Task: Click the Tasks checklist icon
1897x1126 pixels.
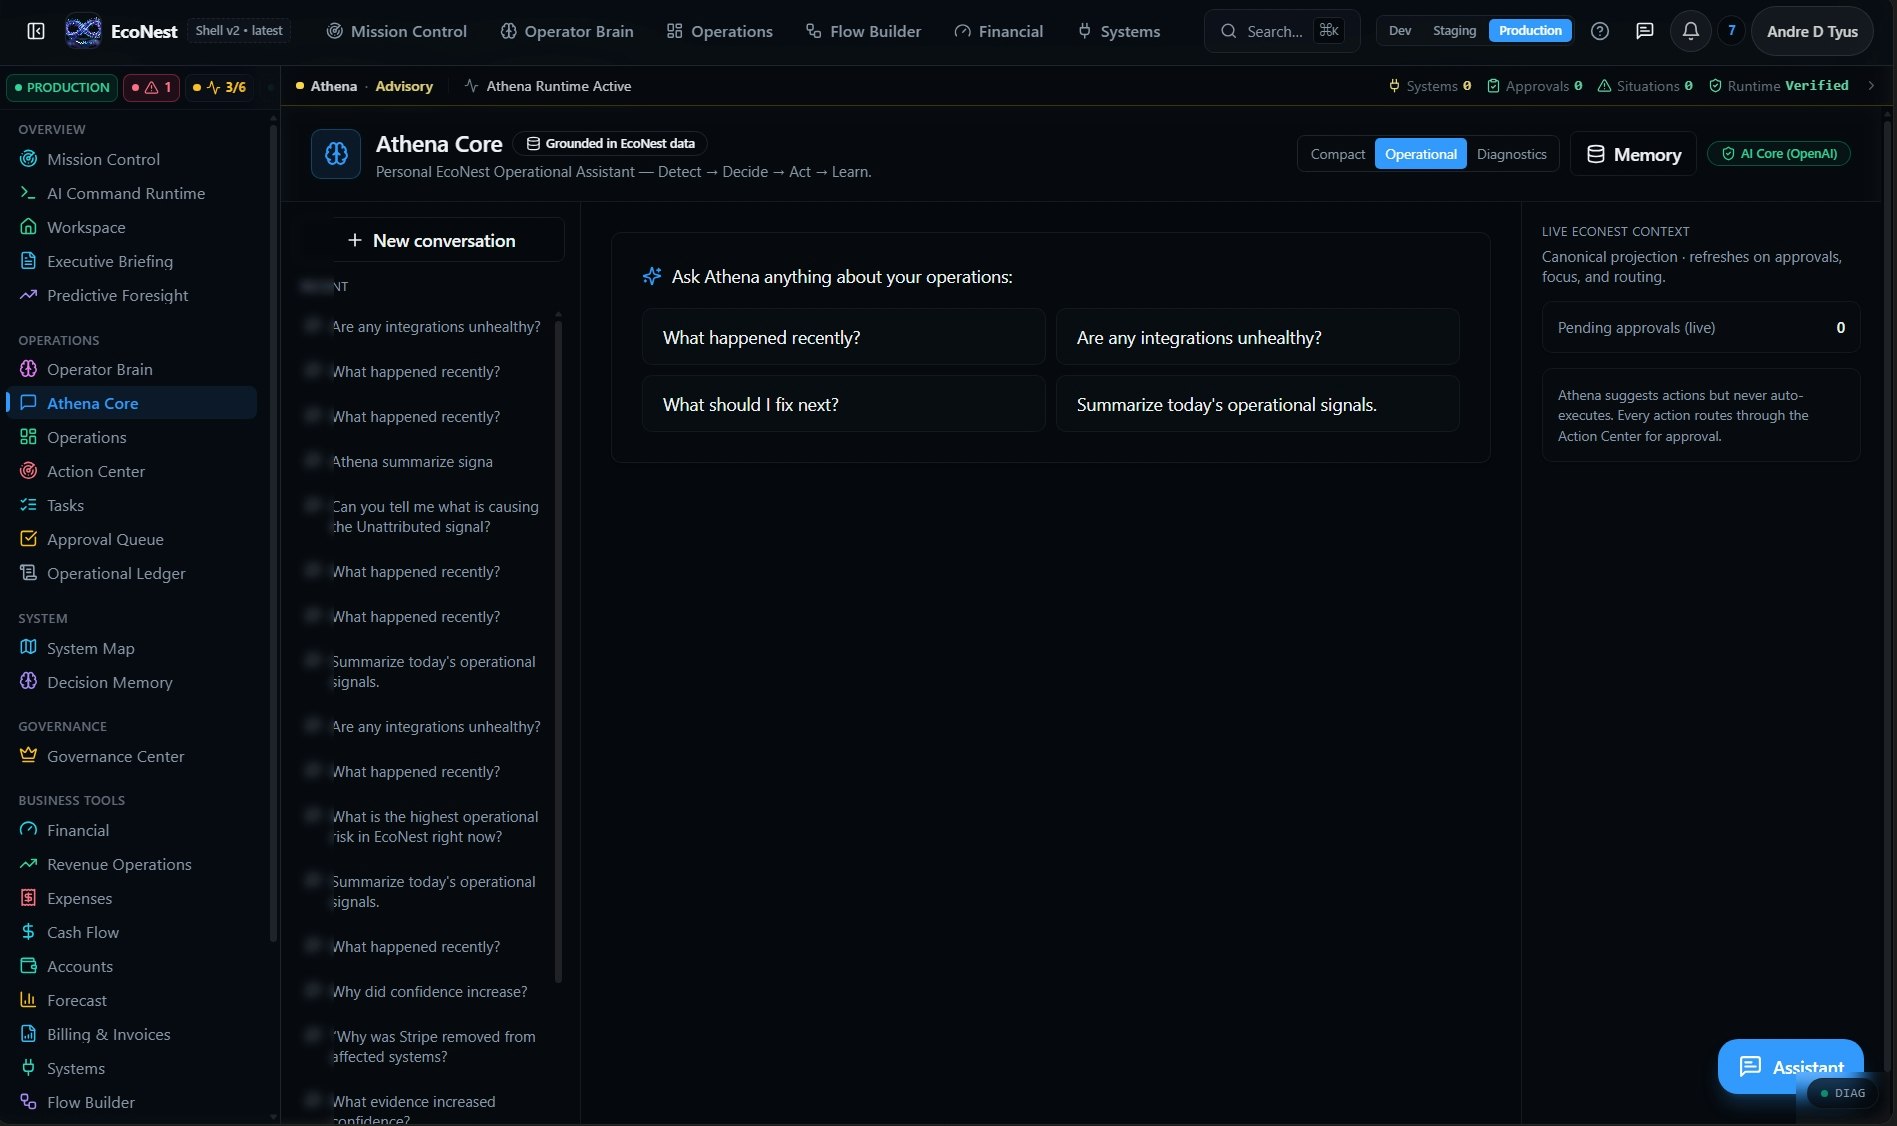Action: tap(28, 505)
